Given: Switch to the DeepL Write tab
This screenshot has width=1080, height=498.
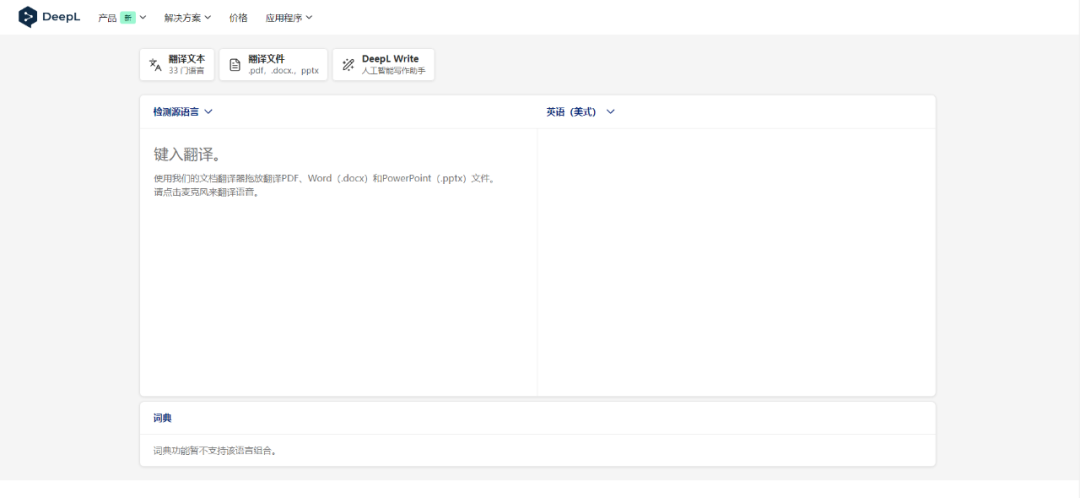Looking at the screenshot, I should point(384,65).
